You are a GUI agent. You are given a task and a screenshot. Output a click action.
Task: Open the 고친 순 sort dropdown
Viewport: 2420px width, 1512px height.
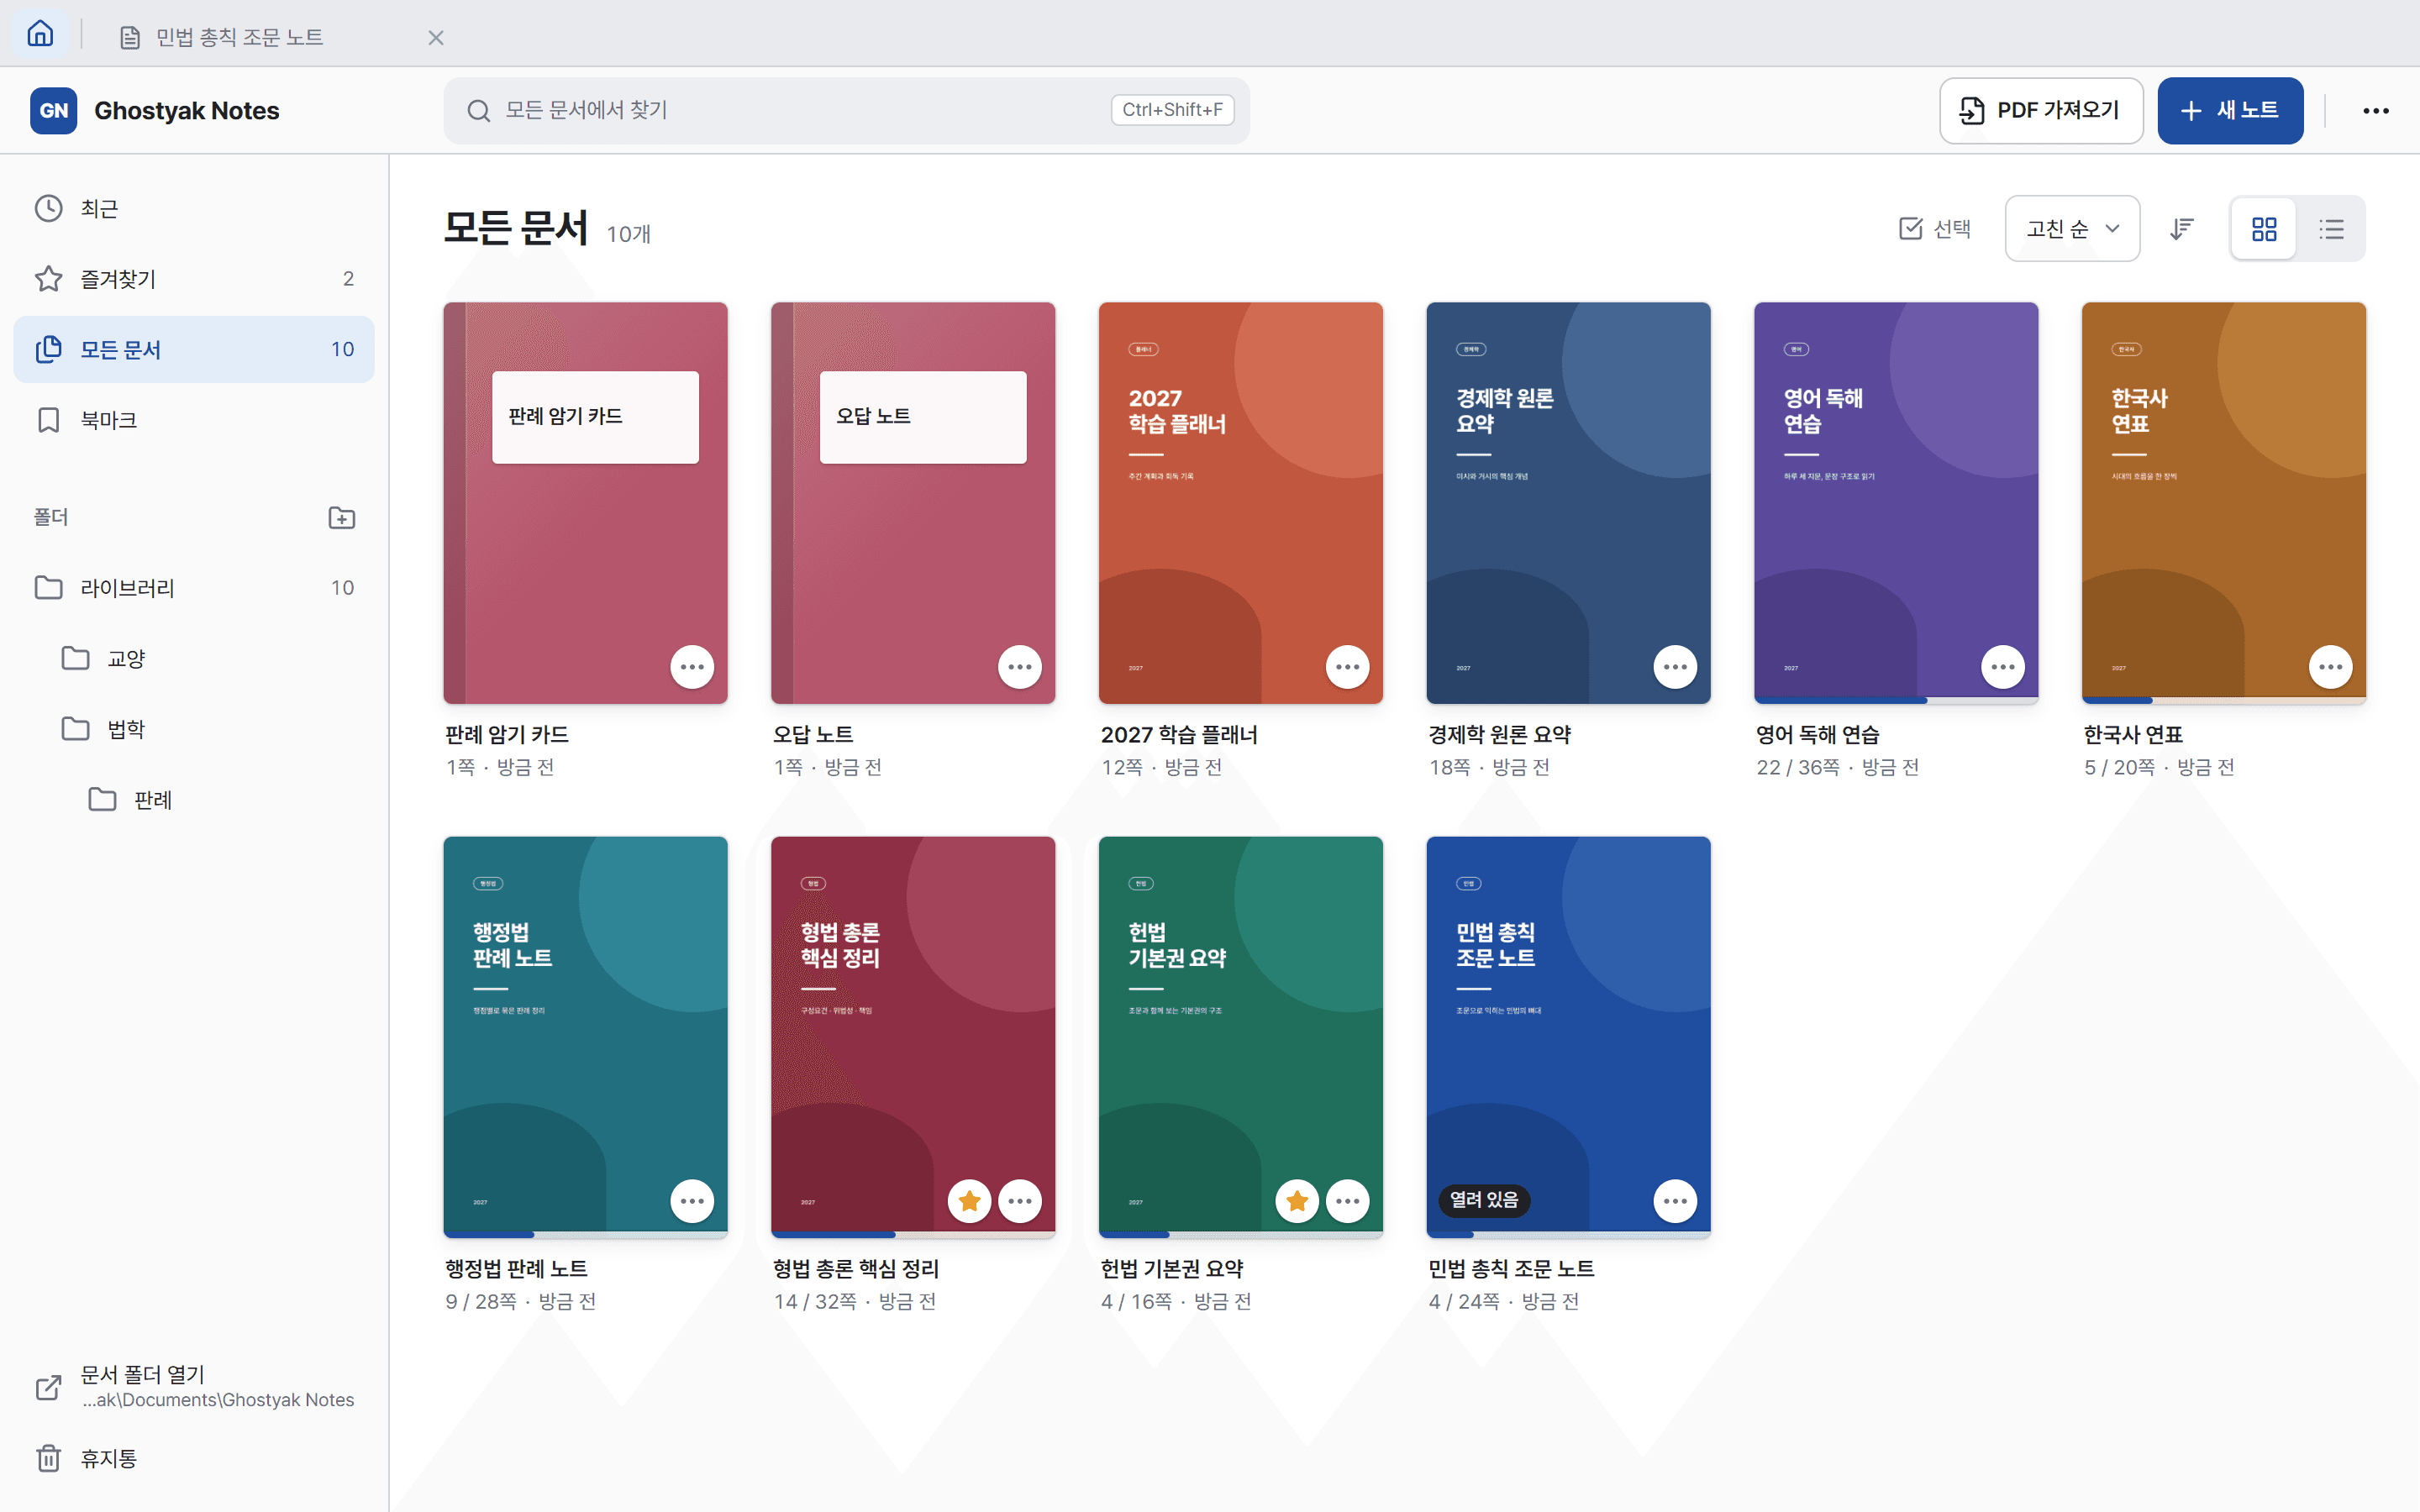pyautogui.click(x=2072, y=229)
